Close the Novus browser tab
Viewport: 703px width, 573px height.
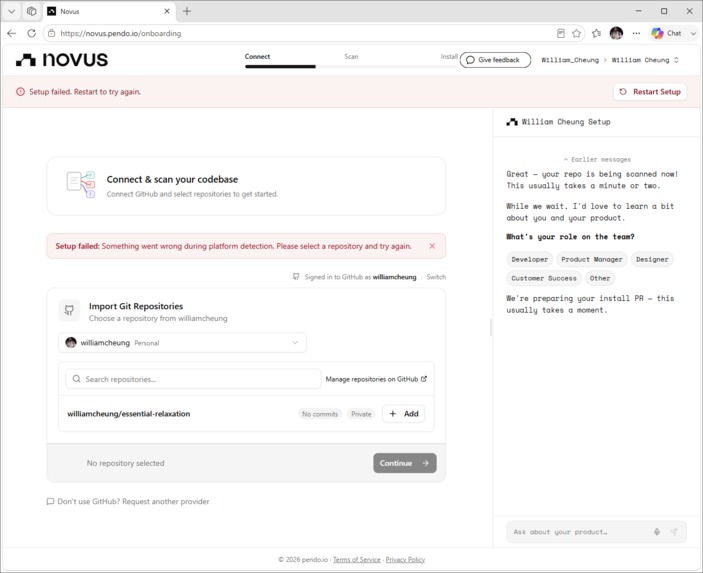tap(167, 11)
